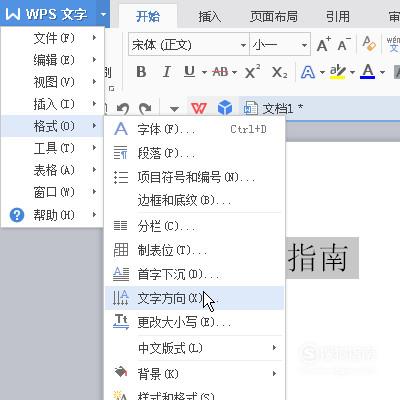The height and width of the screenshot is (400, 400).
Task: Apply yellow text highlight
Action: (338, 72)
